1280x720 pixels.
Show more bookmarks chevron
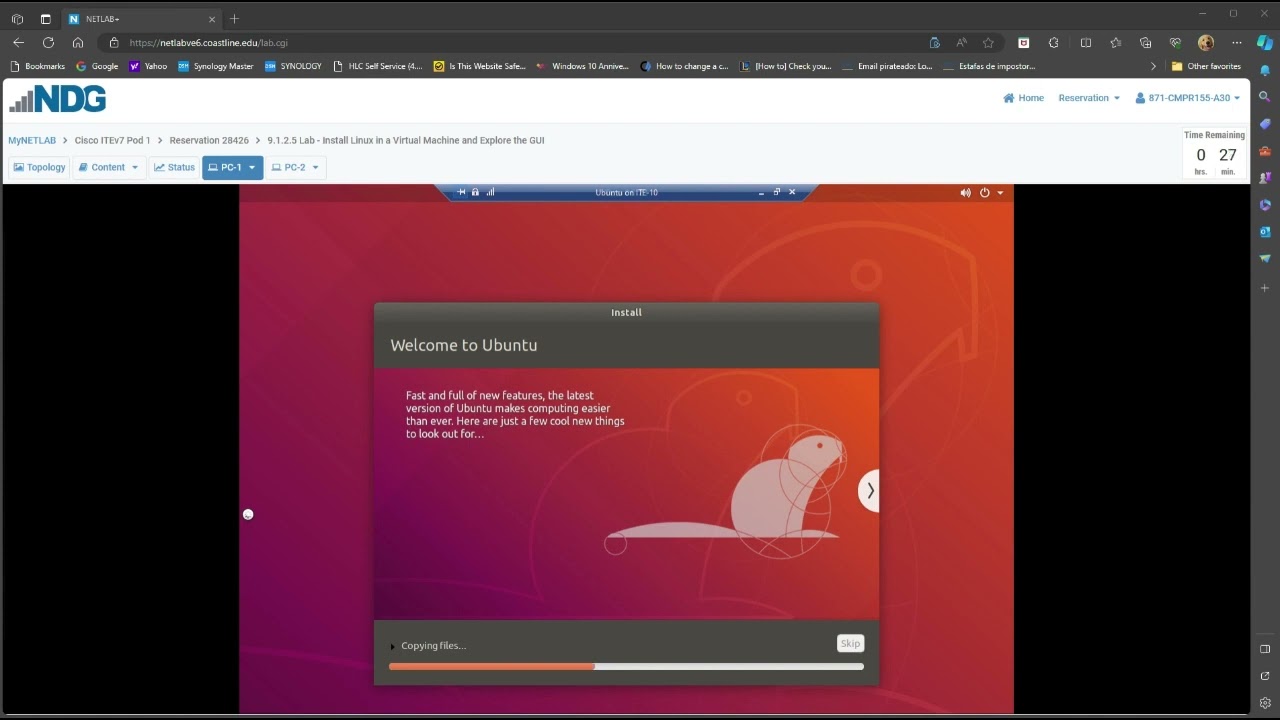tap(1153, 67)
